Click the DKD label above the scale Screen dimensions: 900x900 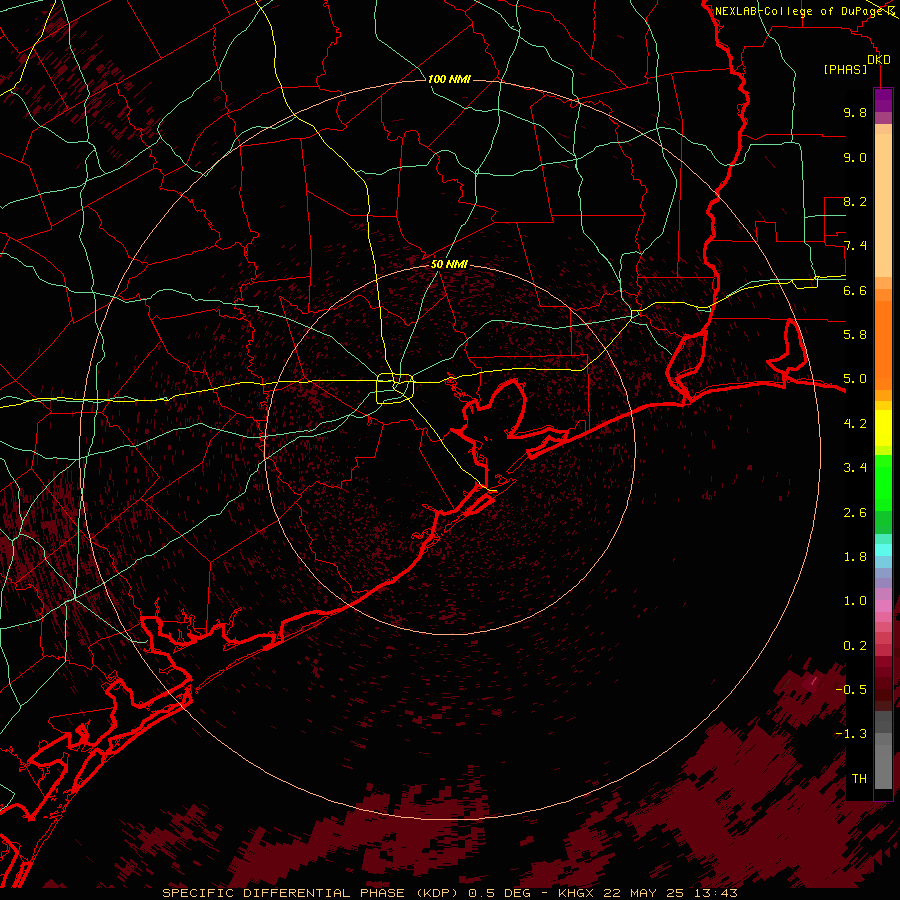coord(879,59)
